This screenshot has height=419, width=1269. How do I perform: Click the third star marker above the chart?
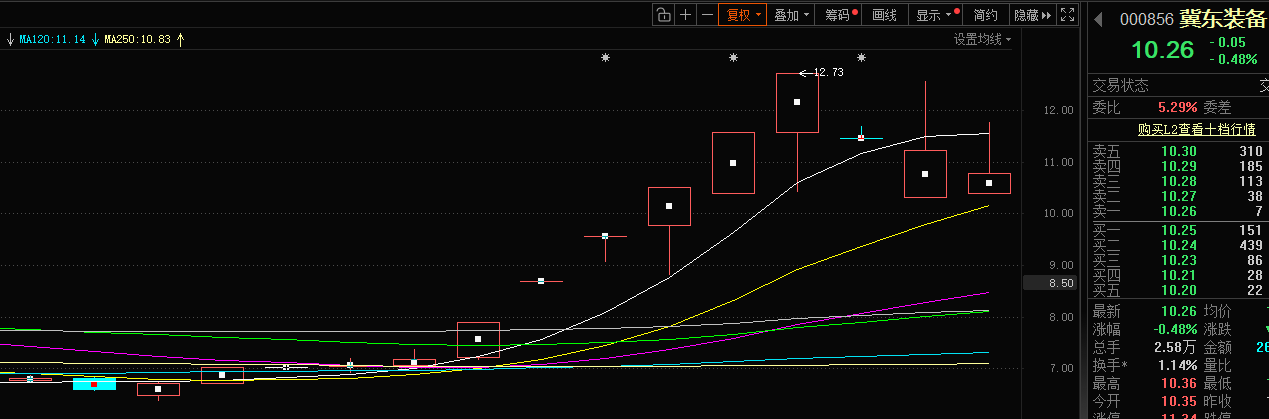tap(861, 58)
